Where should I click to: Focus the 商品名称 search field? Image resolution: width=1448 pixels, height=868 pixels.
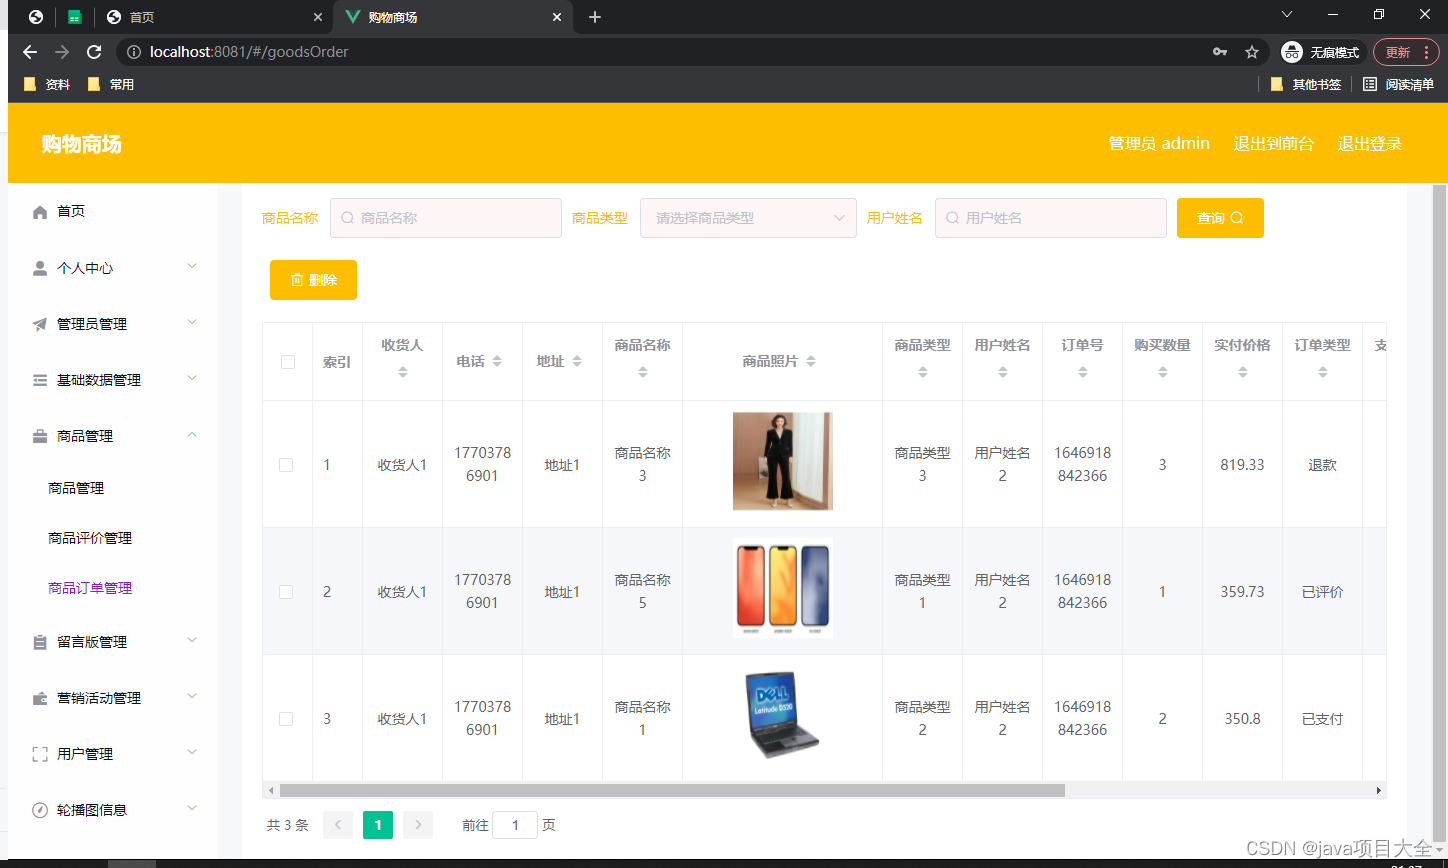(446, 218)
